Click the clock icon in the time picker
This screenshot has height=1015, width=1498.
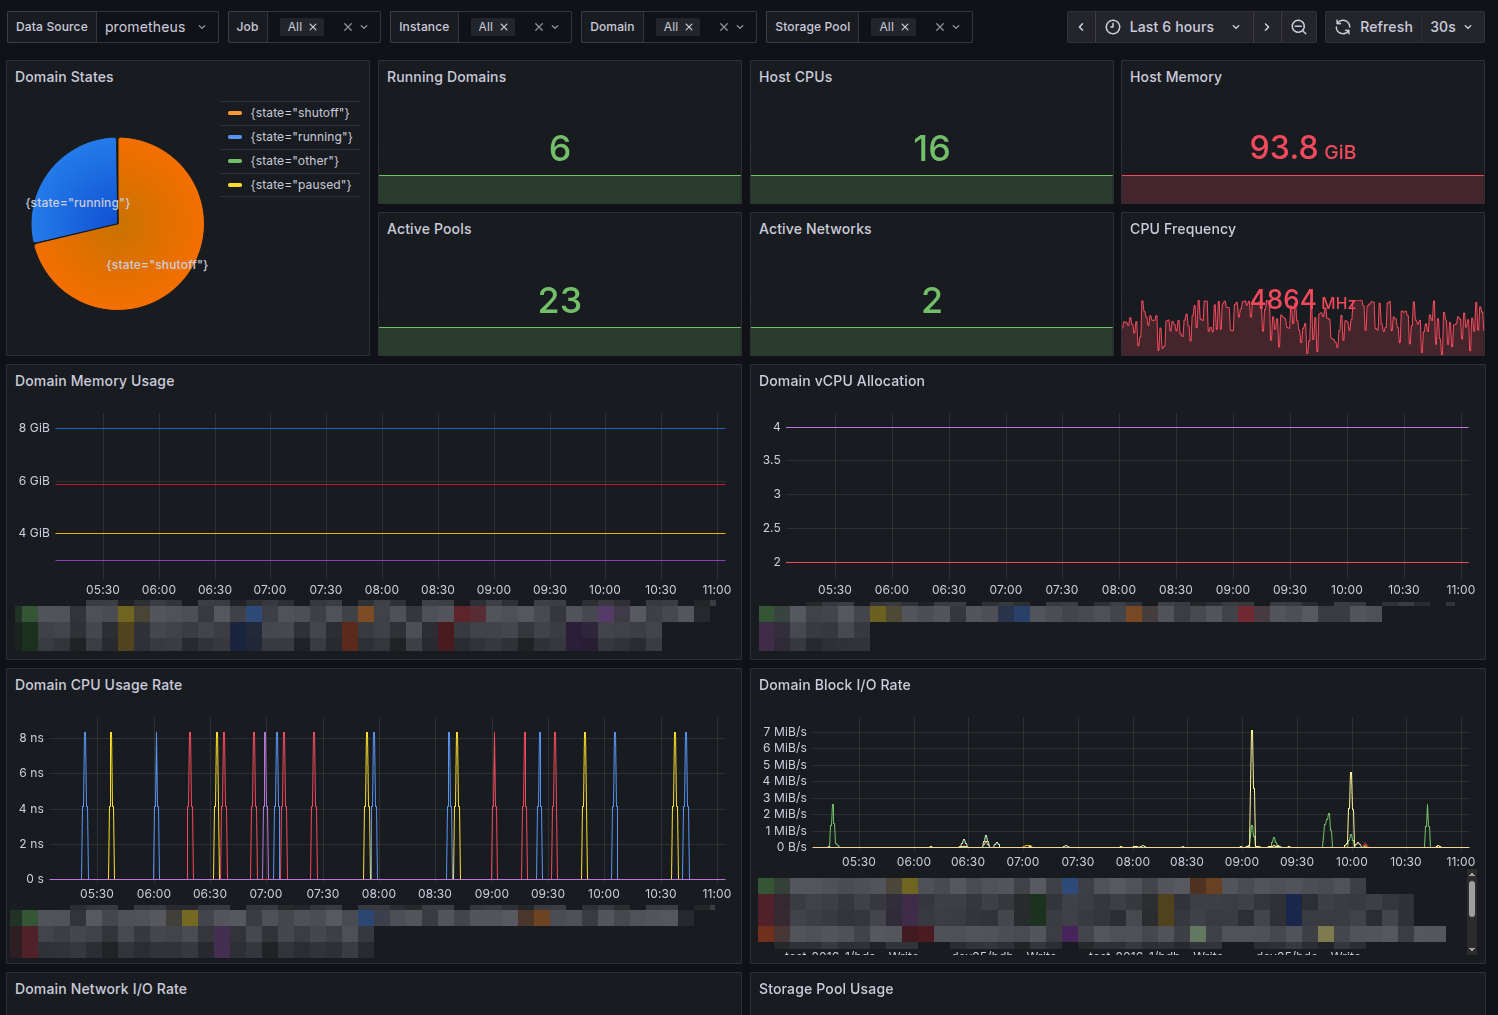click(1112, 27)
